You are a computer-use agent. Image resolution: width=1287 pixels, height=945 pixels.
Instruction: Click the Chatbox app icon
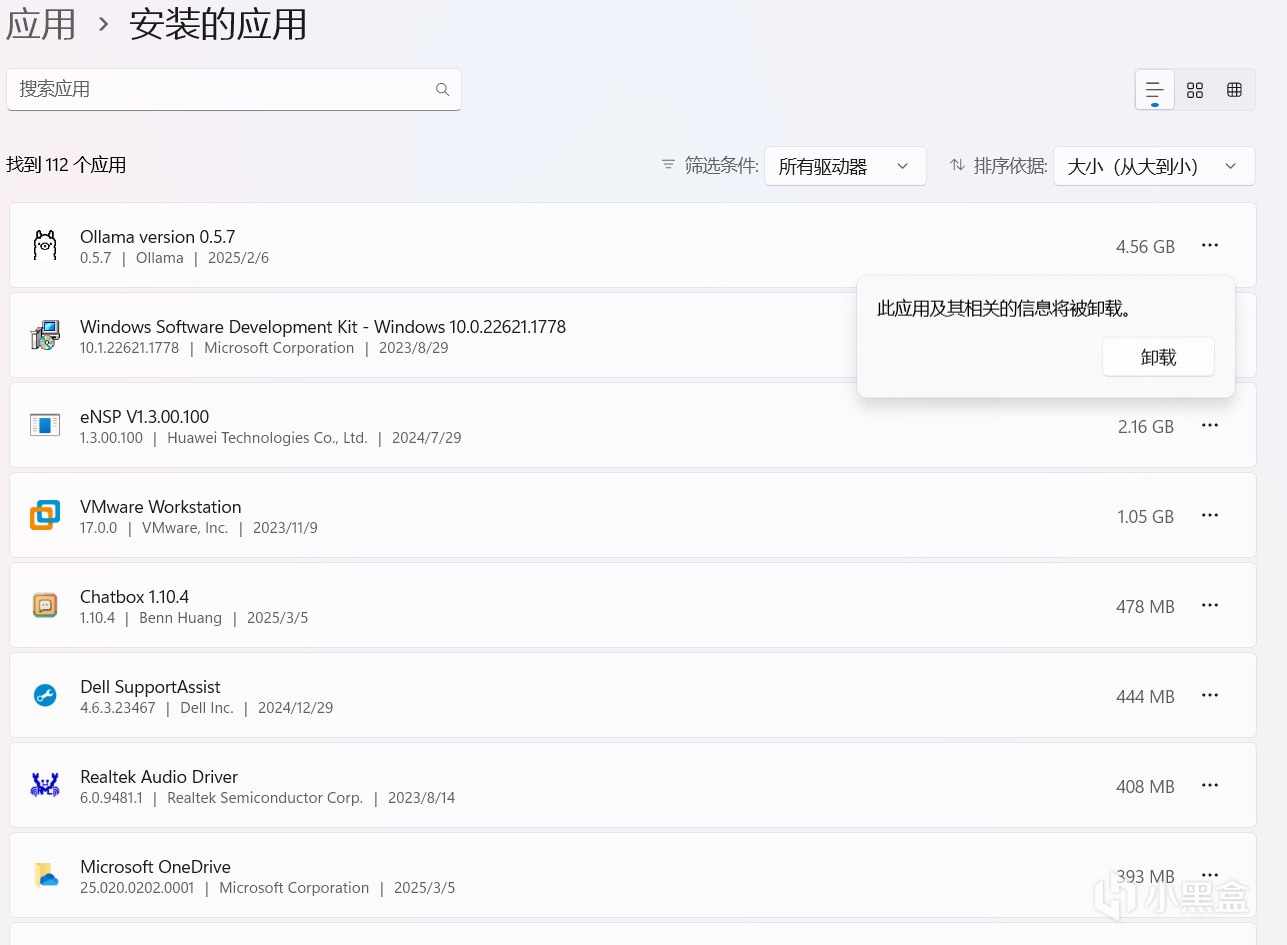click(45, 605)
